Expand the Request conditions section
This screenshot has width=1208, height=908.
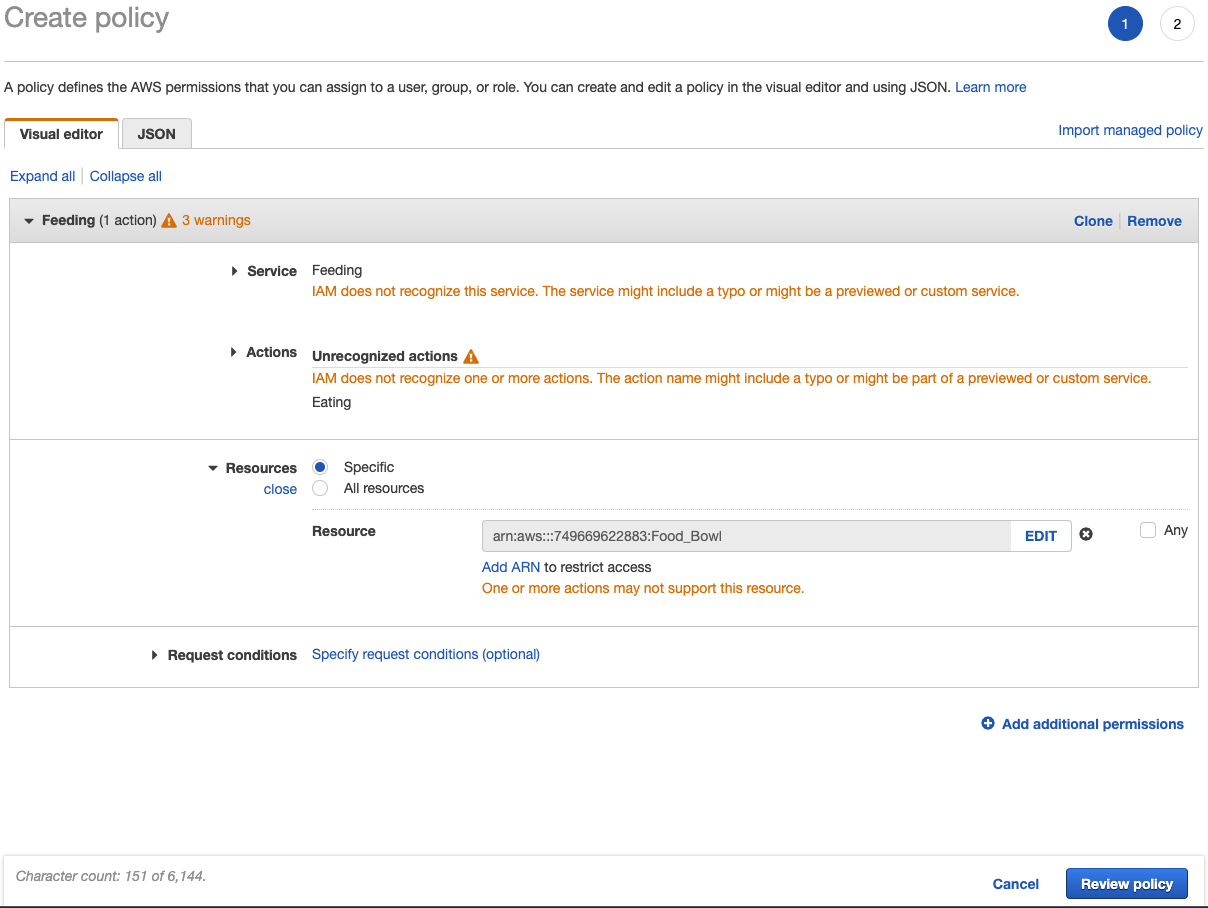point(155,655)
